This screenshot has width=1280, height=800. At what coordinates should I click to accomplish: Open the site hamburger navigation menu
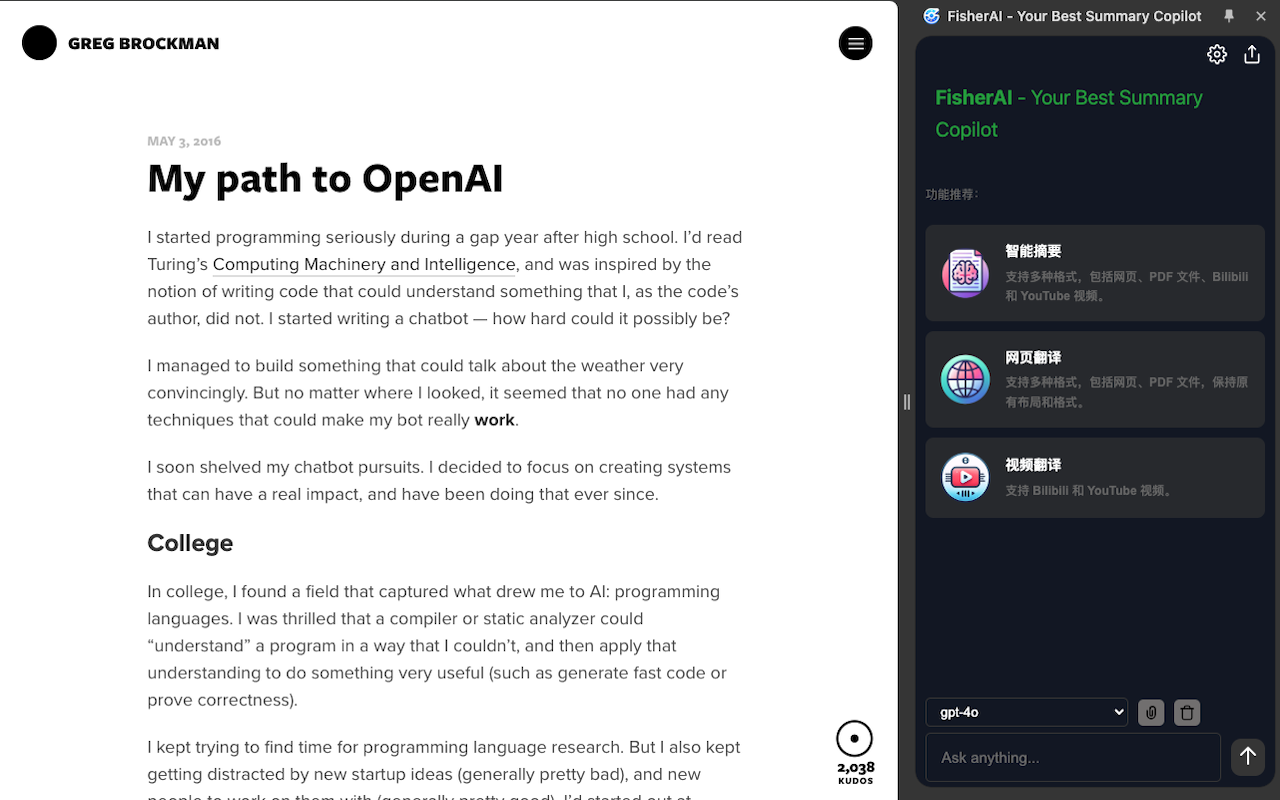855,43
